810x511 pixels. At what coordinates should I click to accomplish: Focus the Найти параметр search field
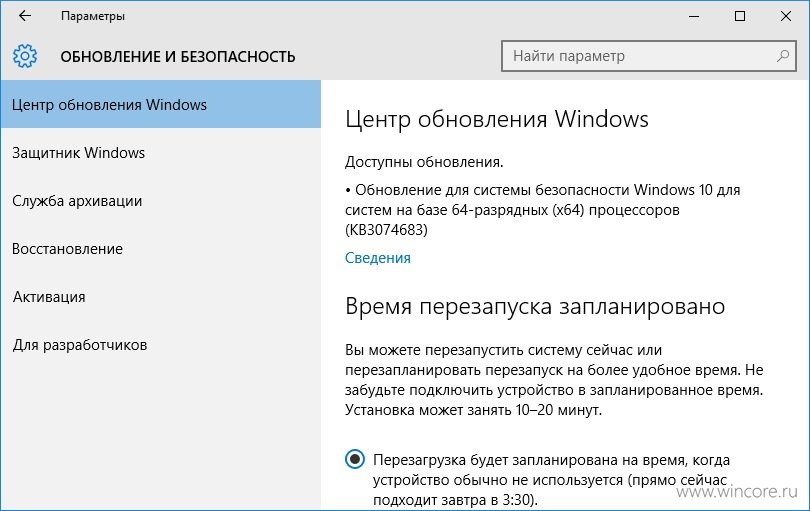648,56
